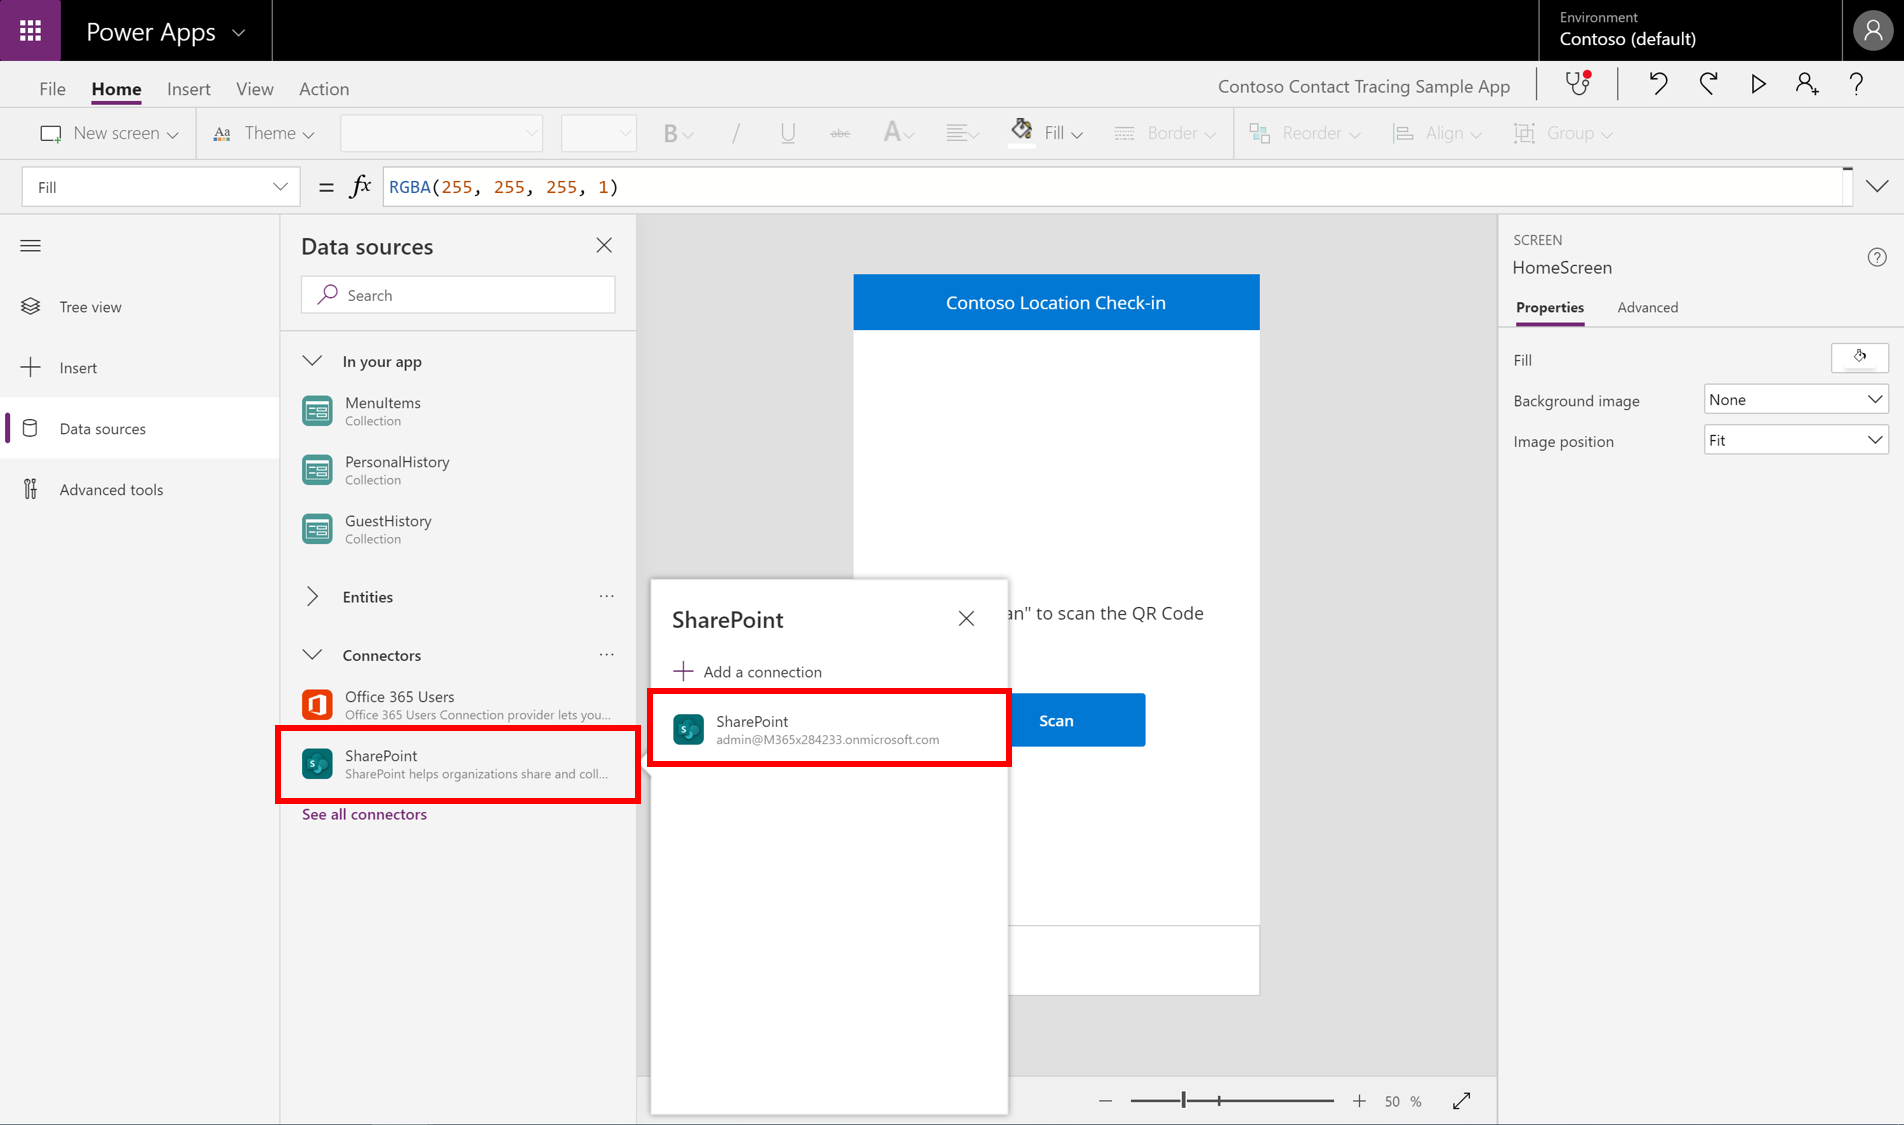Open the user account avatar
Image resolution: width=1904 pixels, height=1125 pixels.
pyautogui.click(x=1873, y=30)
